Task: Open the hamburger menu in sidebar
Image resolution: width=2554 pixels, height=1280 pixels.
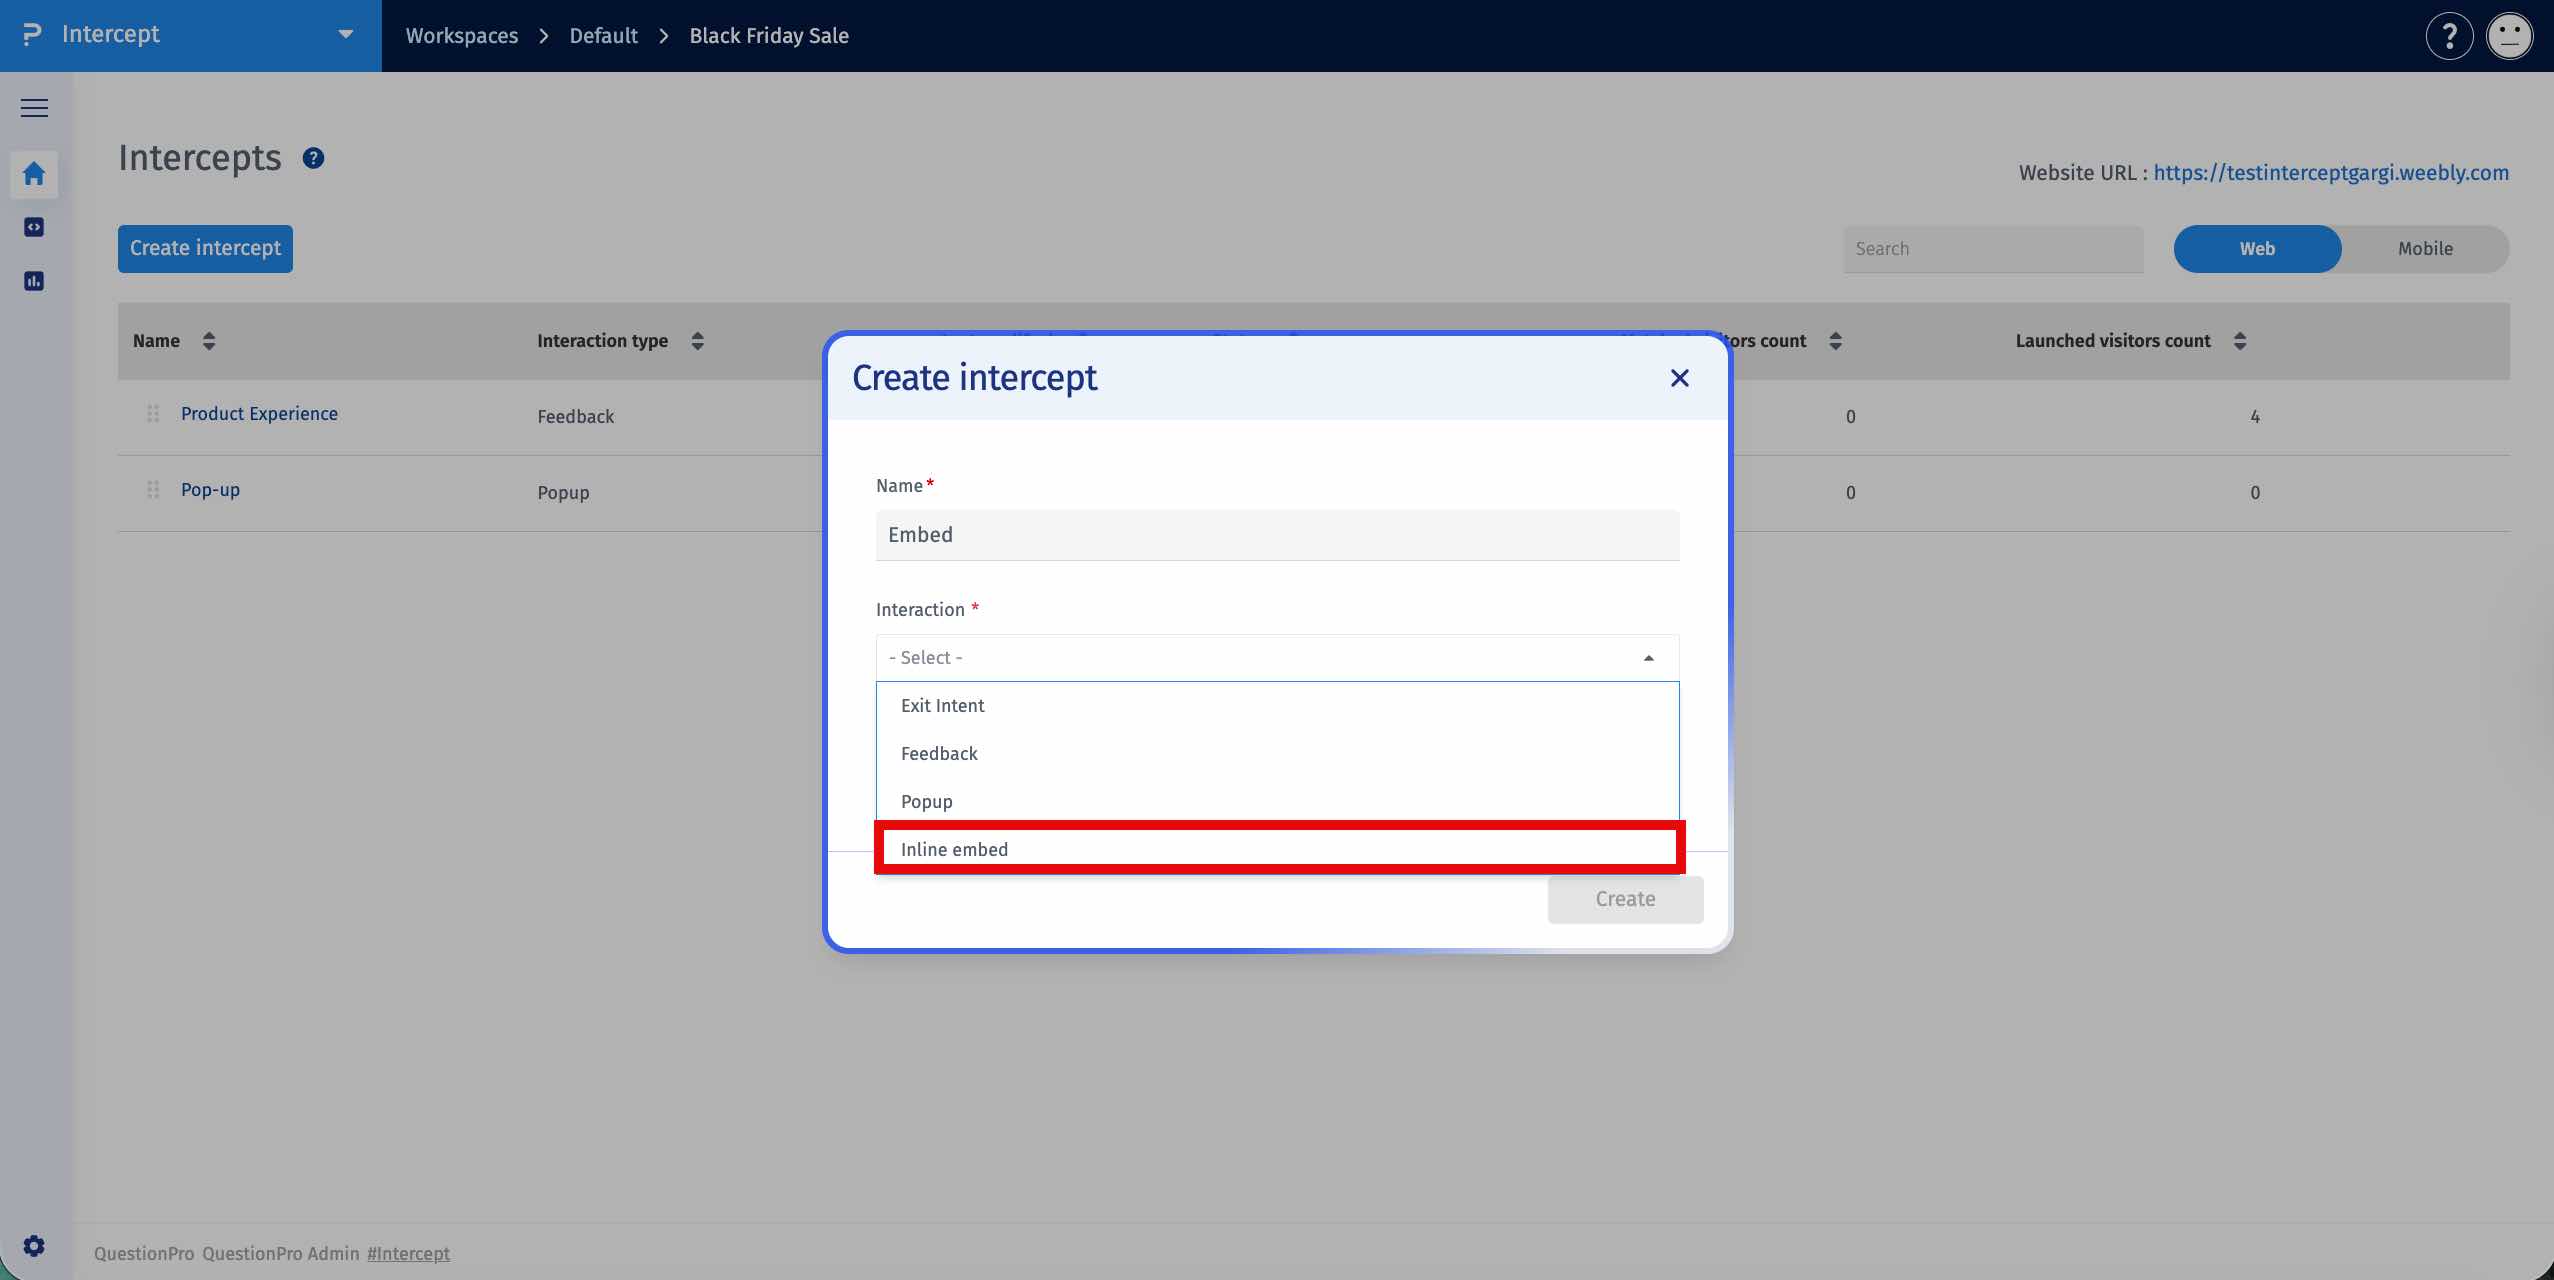Action: 34,108
